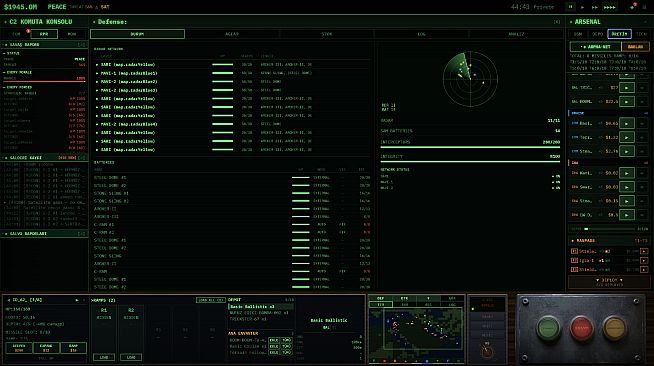Open the notification icon with red badge
The height and width of the screenshot is (366, 654).
point(633,7)
